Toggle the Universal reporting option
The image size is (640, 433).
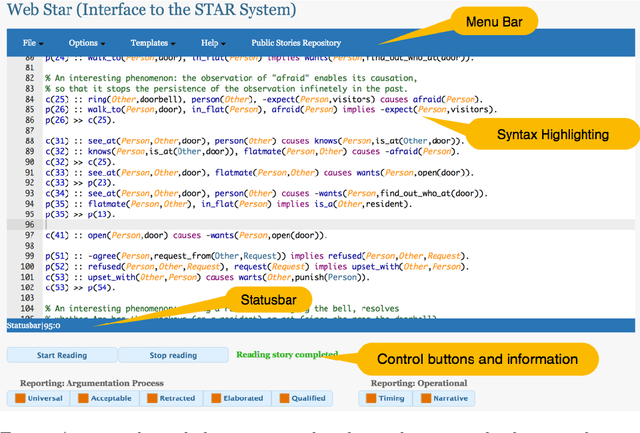click(x=39, y=398)
